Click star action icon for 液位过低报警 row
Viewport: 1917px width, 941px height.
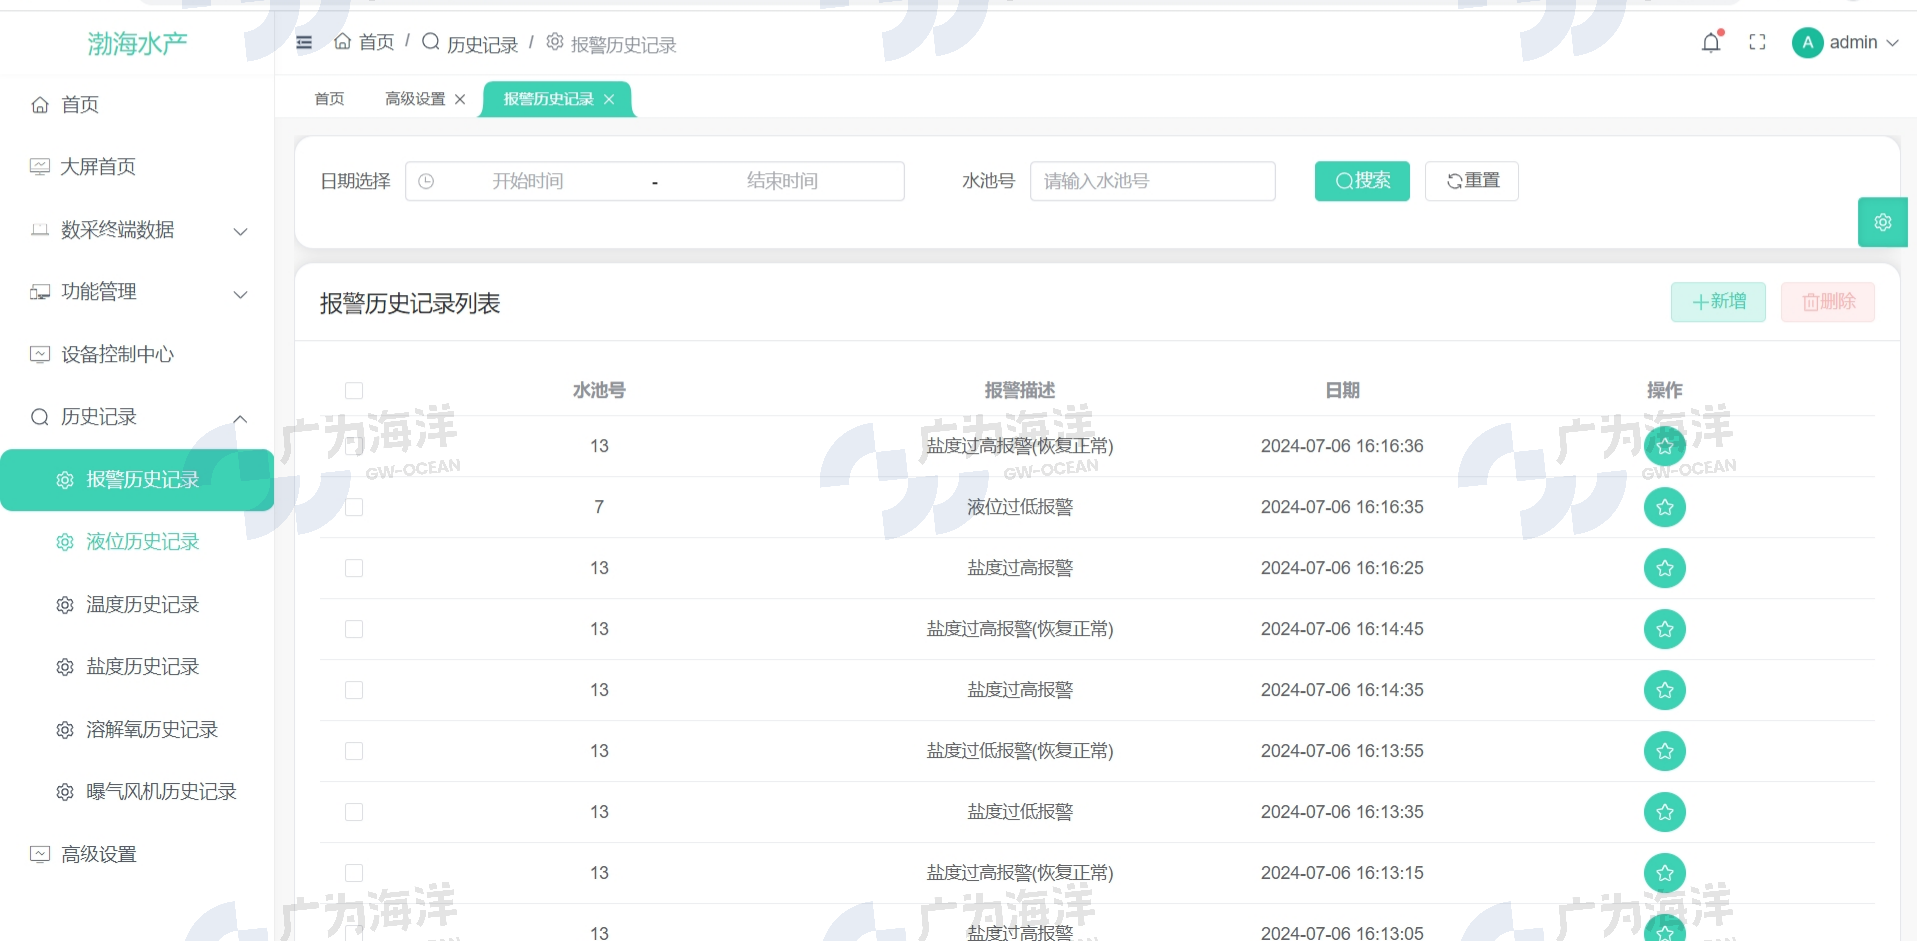(x=1664, y=507)
